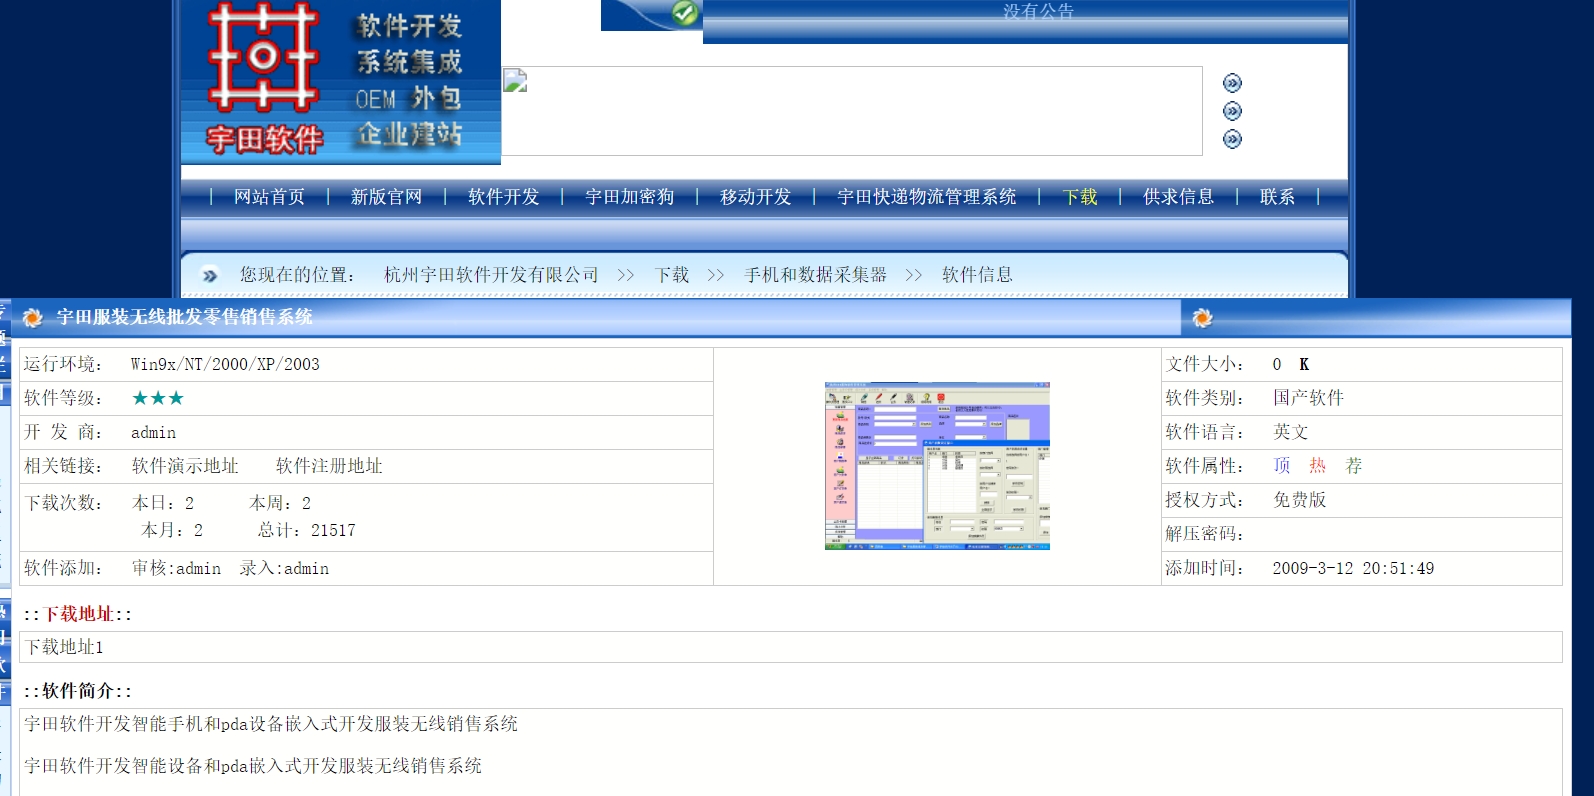The image size is (1594, 796).
Task: Click the 没有公告 announcement text
Action: 1038,11
